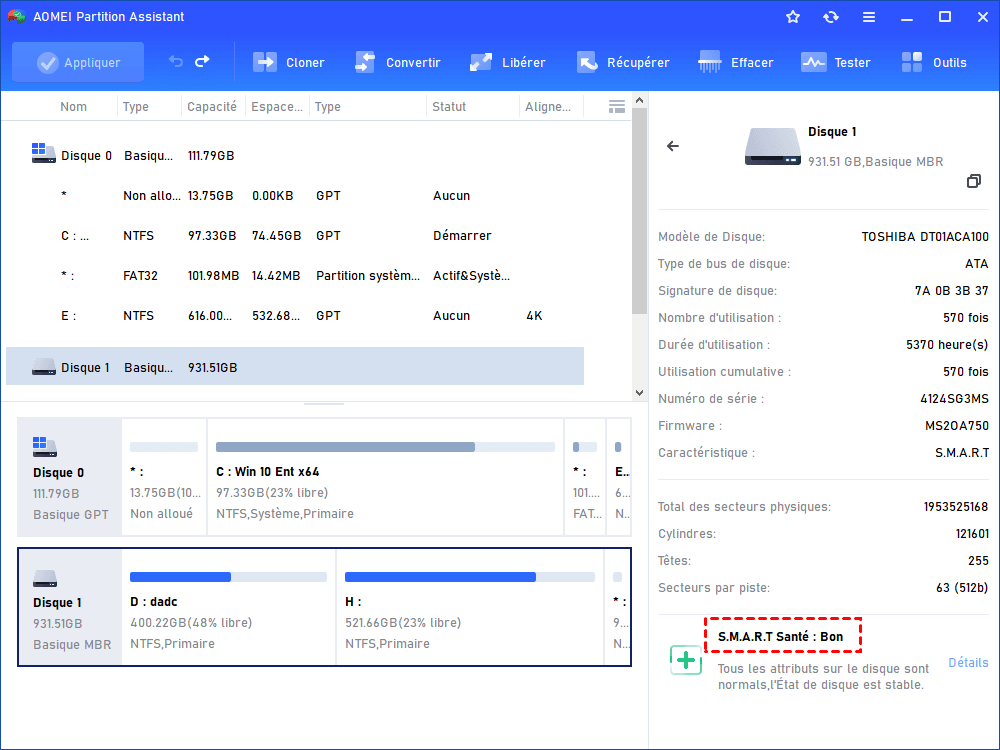Select the Disque 1 row in list
1000x750 pixels.
(x=294, y=367)
